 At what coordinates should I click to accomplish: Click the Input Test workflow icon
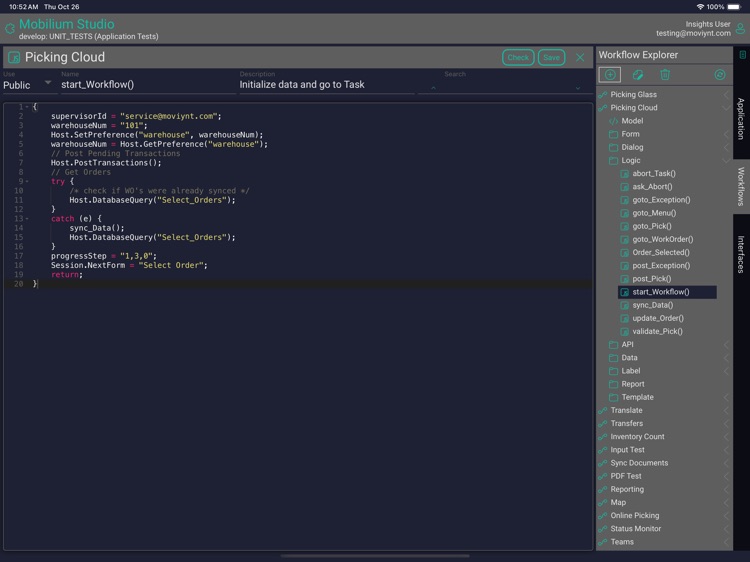tap(603, 450)
